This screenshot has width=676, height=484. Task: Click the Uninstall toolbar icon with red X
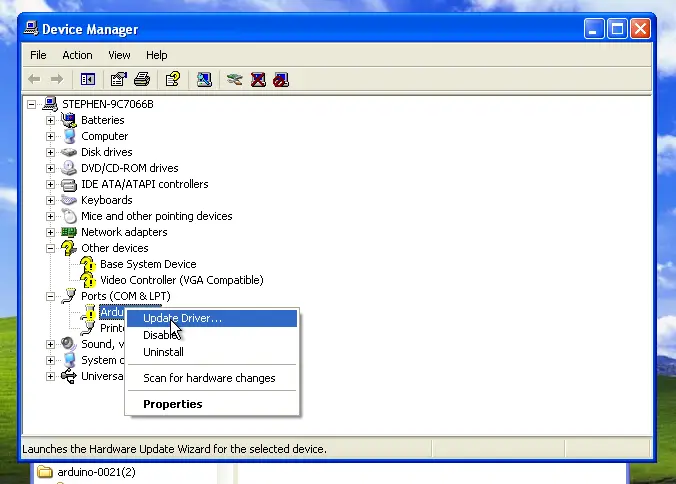tap(258, 79)
